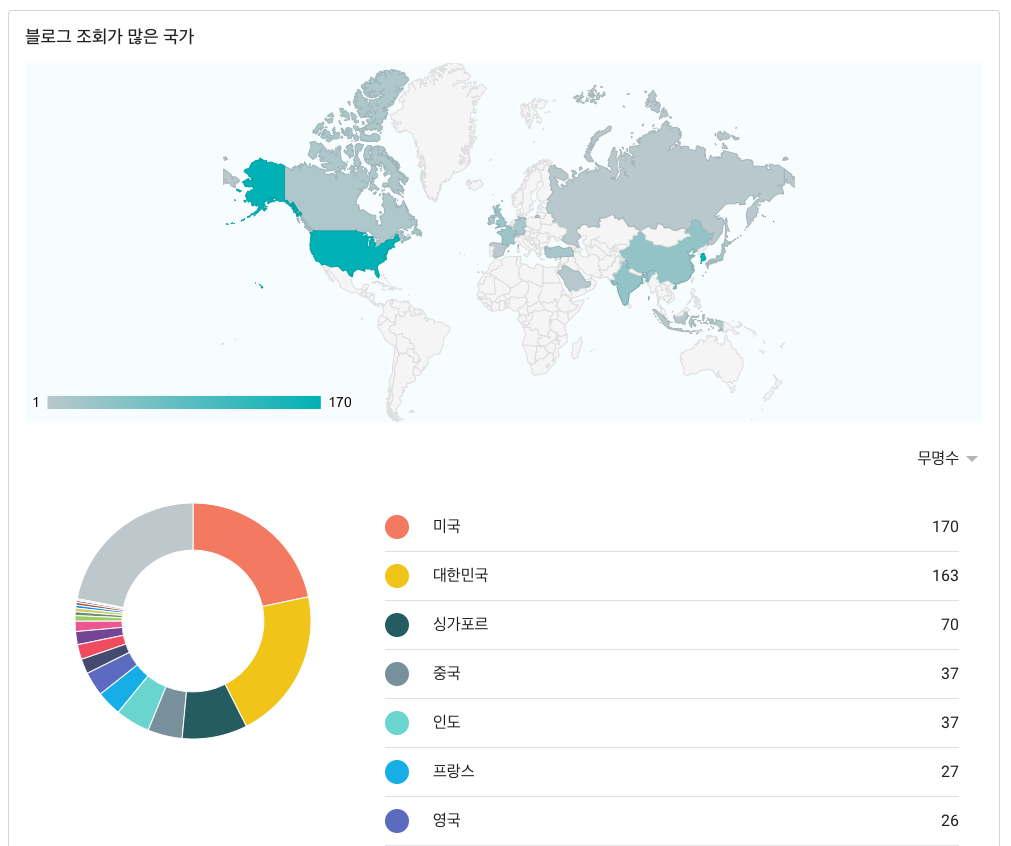1011x846 pixels.
Task: Click the dark teal donut chart segment
Action: point(213,713)
